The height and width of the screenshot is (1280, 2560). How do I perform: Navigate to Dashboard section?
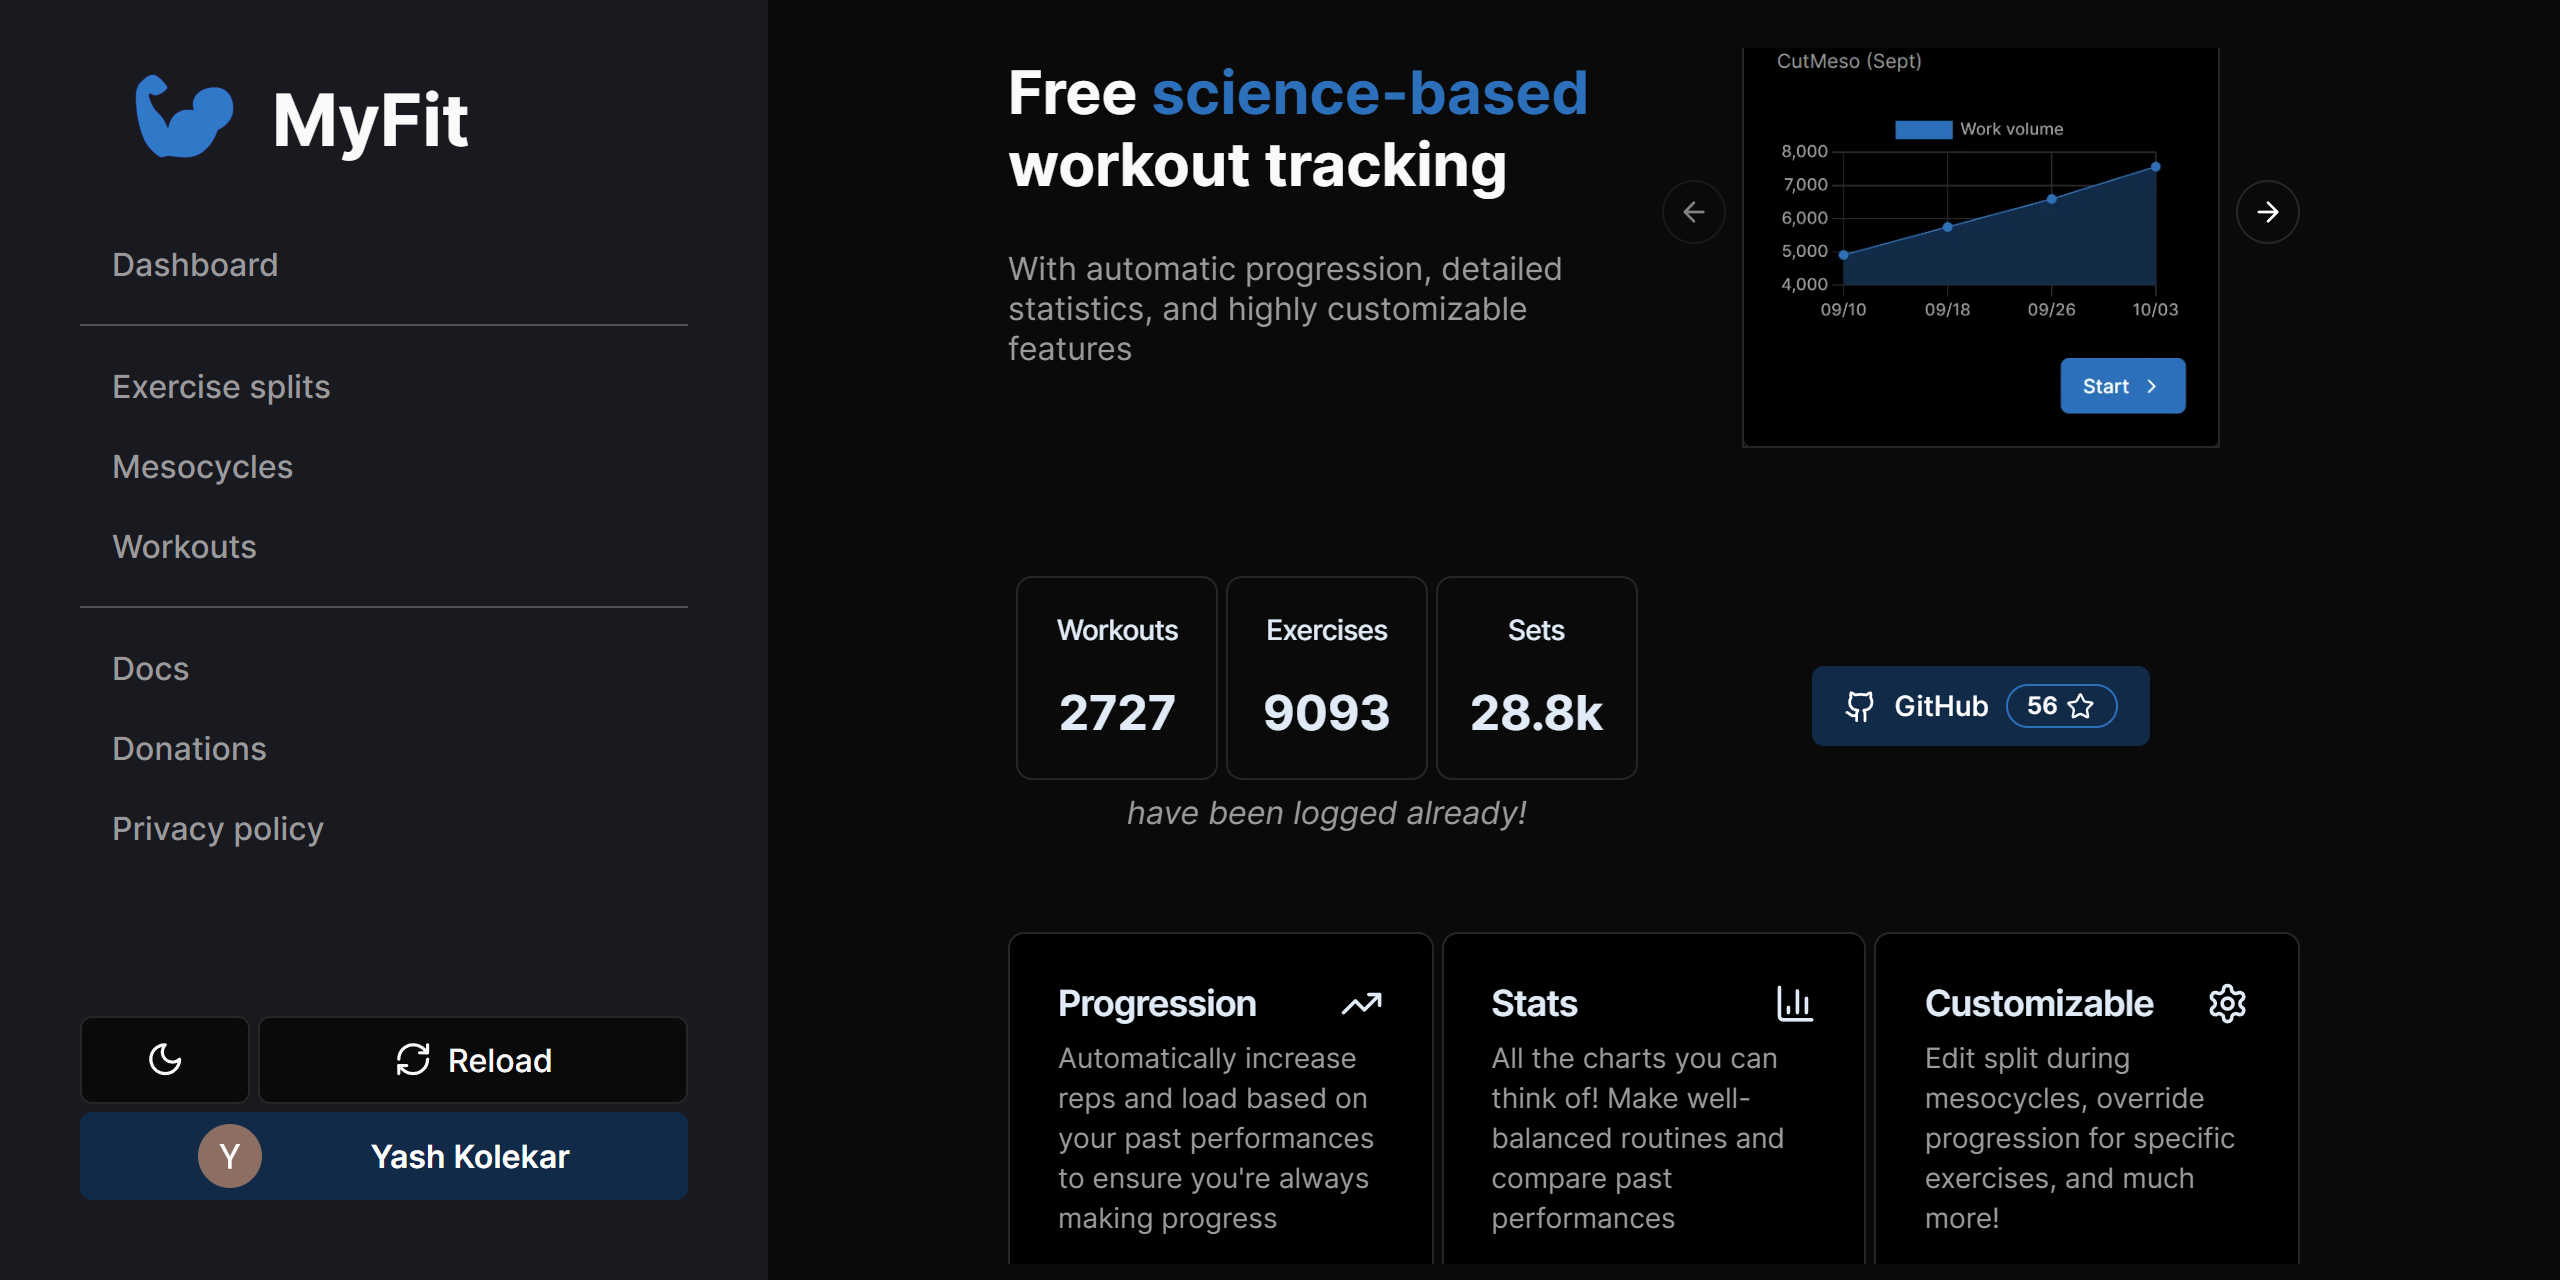click(194, 261)
